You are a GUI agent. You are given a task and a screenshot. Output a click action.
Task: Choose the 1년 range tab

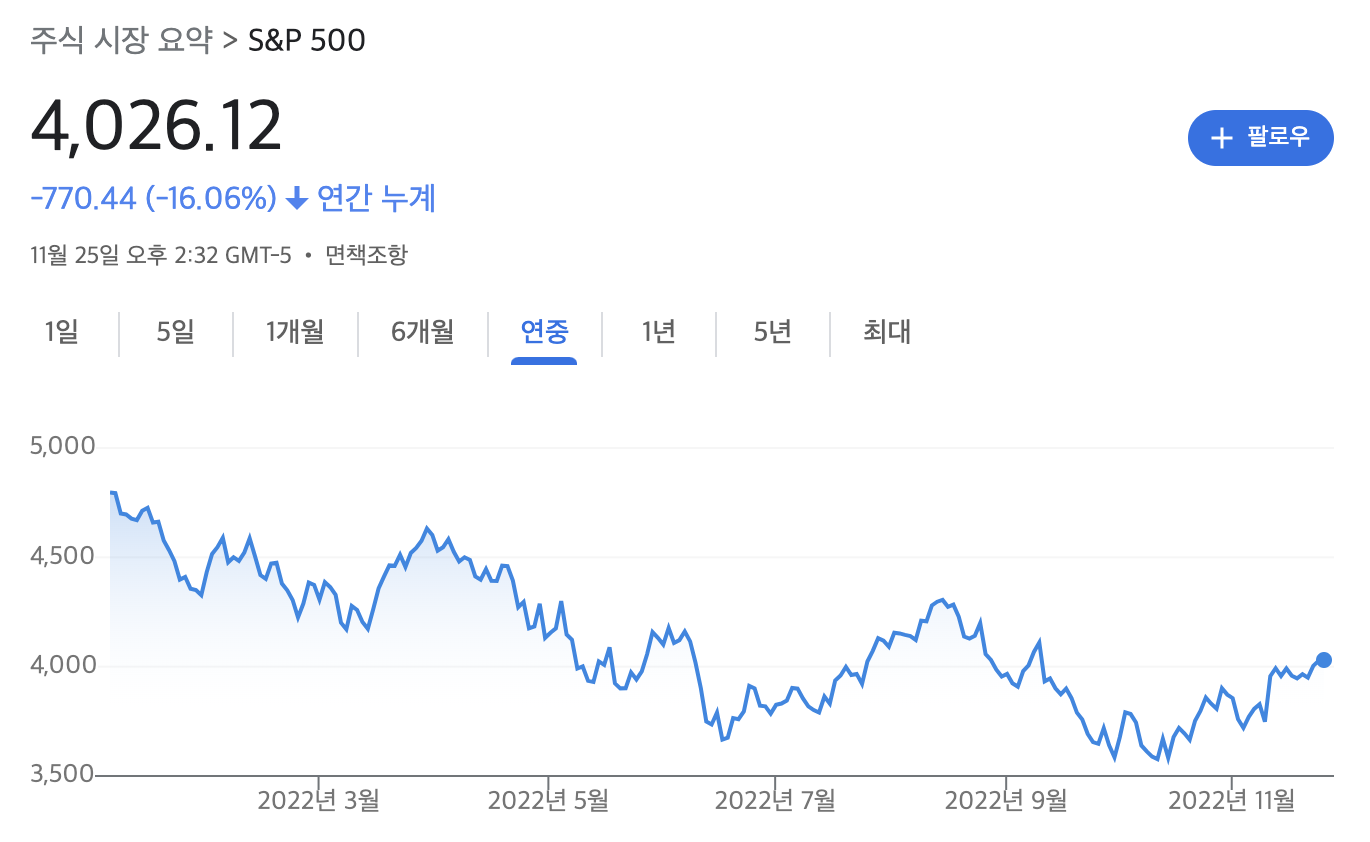(659, 332)
